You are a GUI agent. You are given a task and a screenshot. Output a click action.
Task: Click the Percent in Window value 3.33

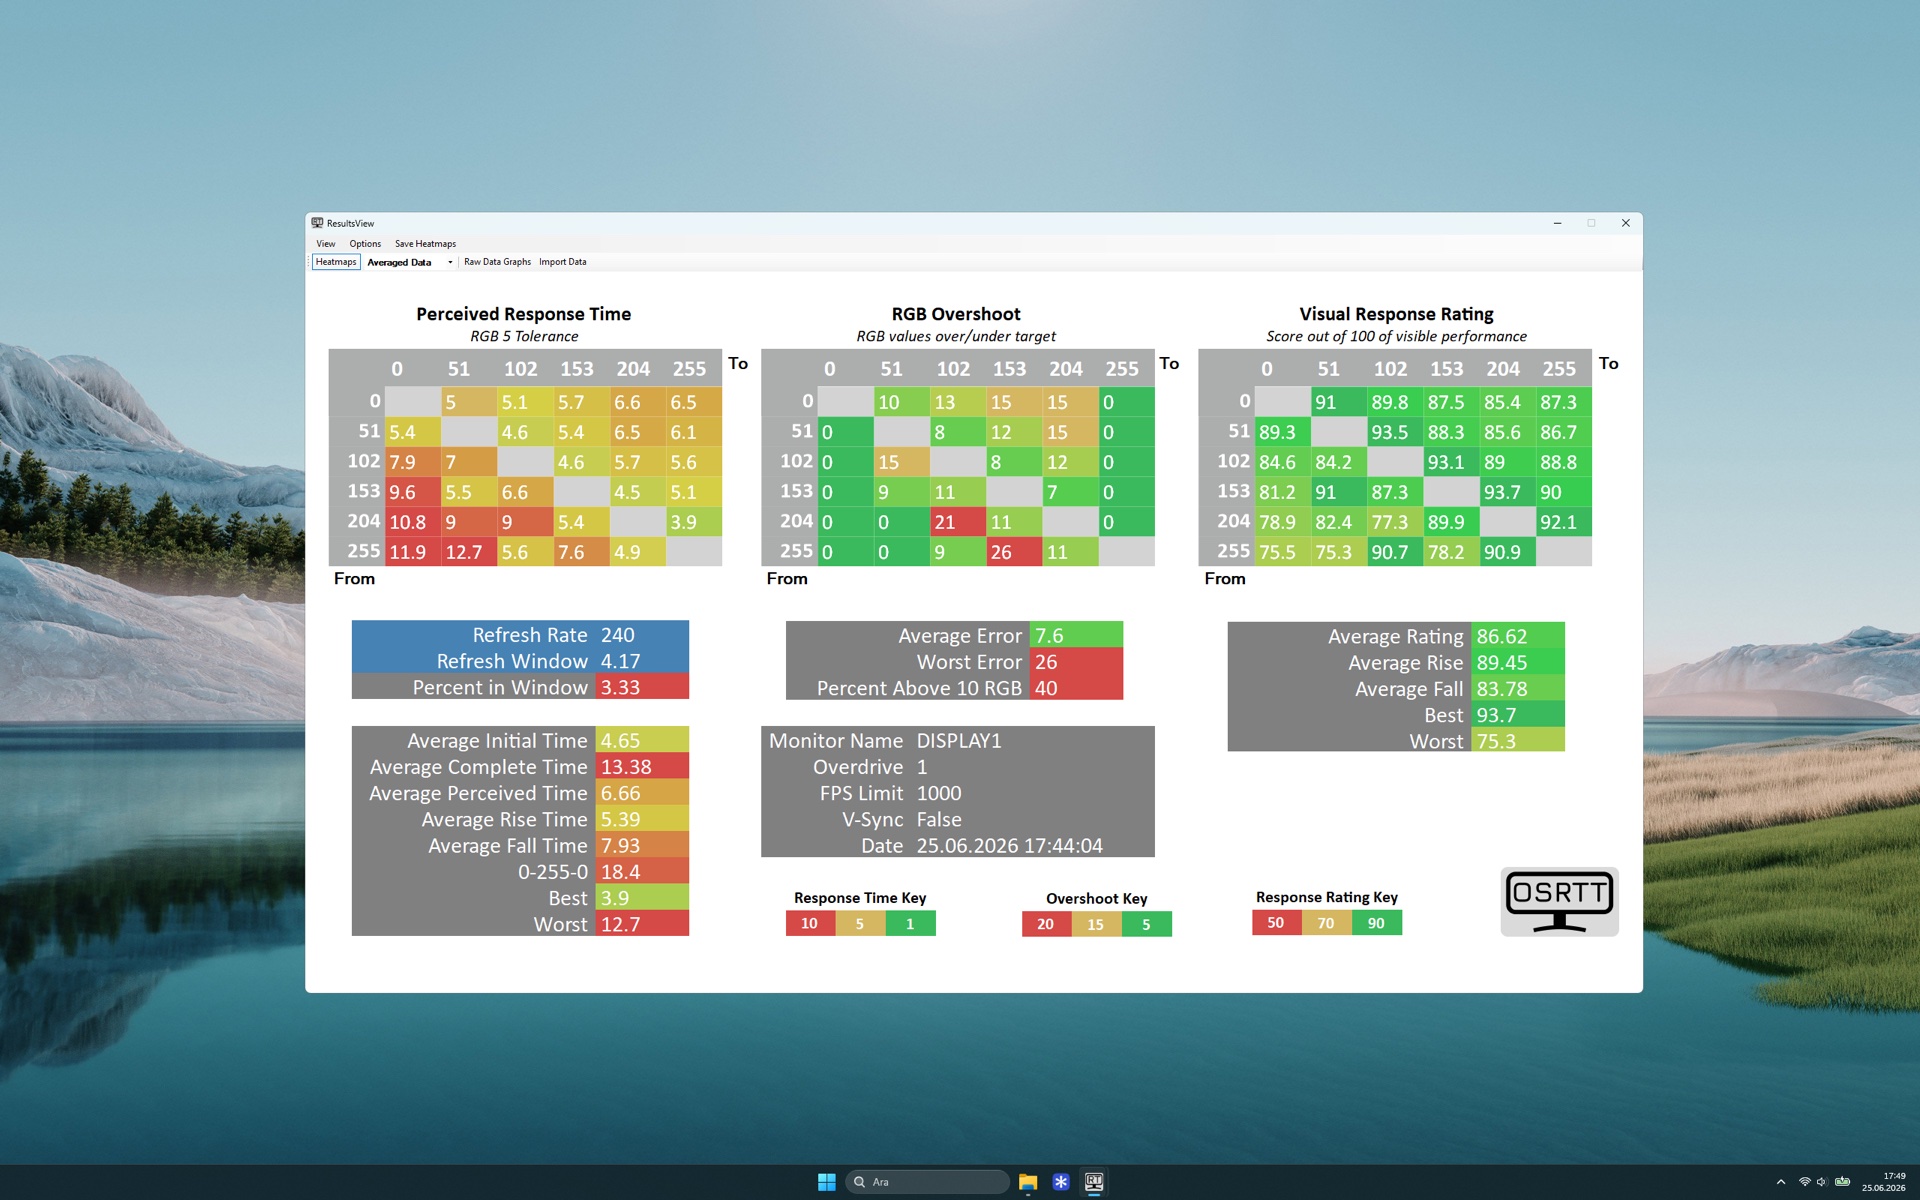point(642,687)
